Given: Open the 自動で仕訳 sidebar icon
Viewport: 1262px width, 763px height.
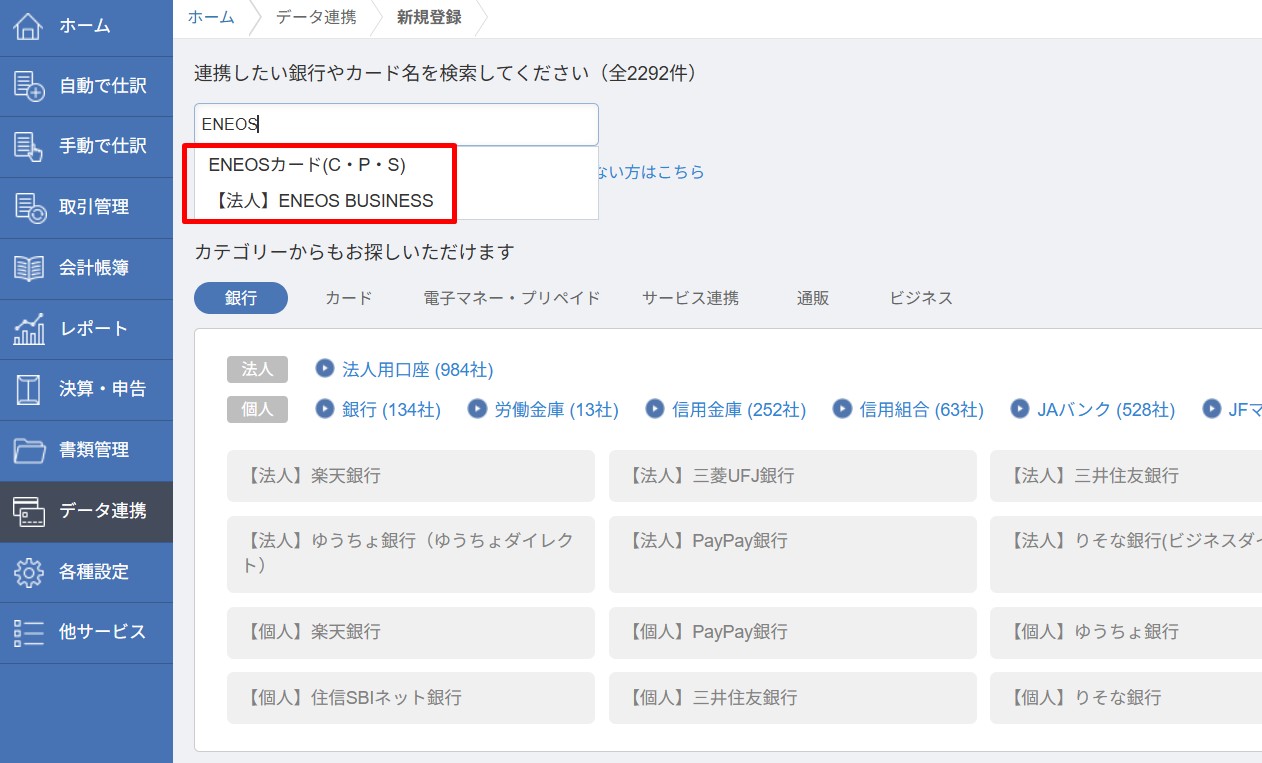Looking at the screenshot, I should pyautogui.click(x=28, y=86).
